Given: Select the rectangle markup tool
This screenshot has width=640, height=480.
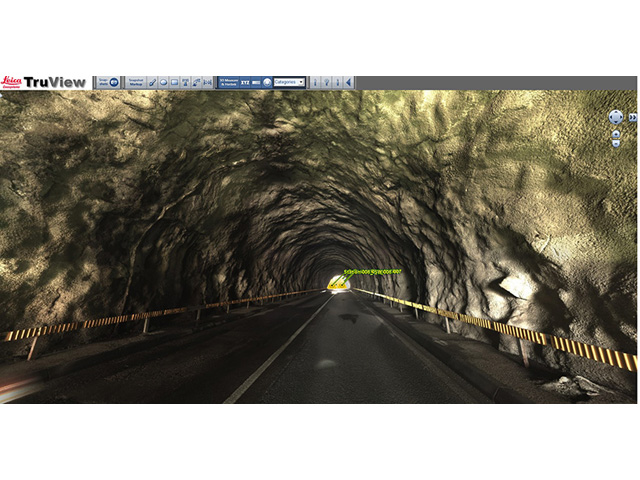Looking at the screenshot, I should click(174, 82).
